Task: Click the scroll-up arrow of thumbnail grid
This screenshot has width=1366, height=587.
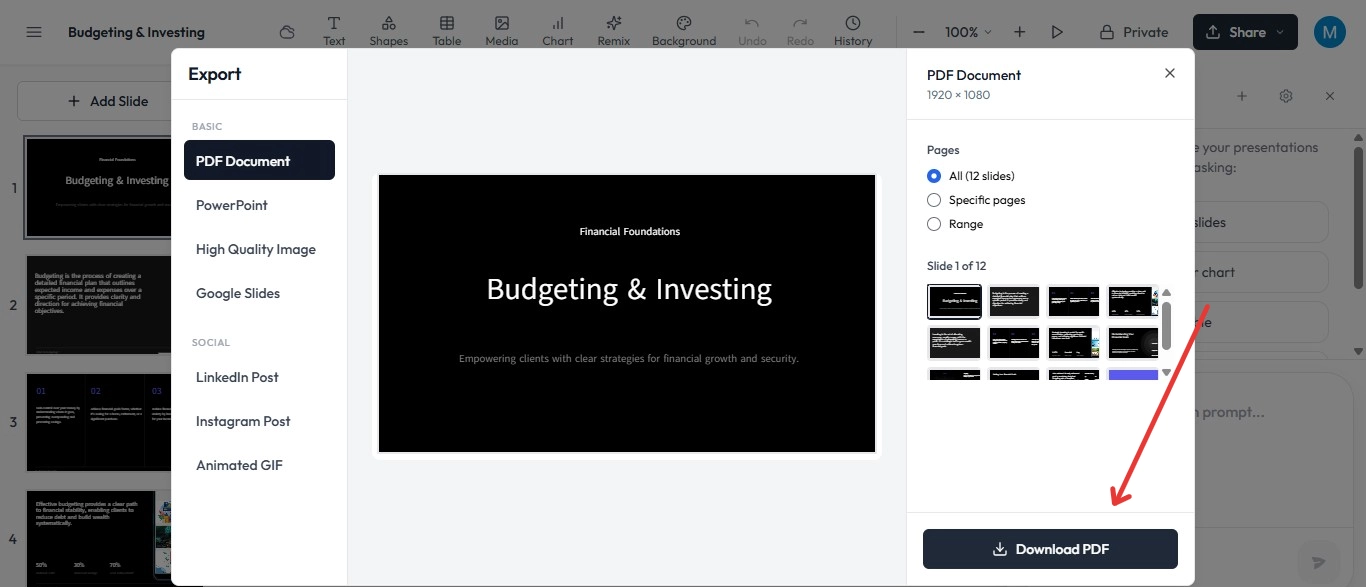Action: click(x=1166, y=292)
